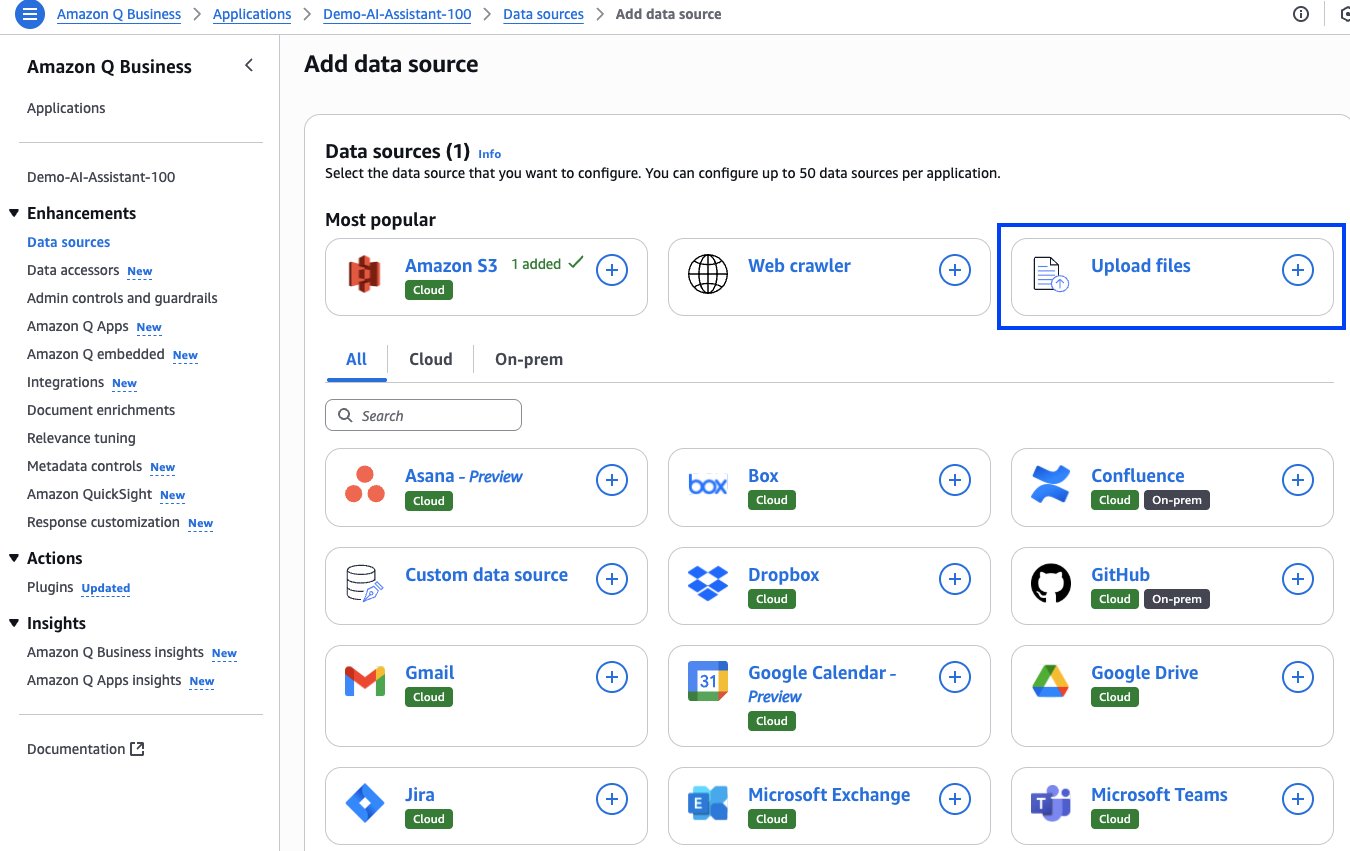
Task: Open Plugins in sidebar
Action: point(50,587)
